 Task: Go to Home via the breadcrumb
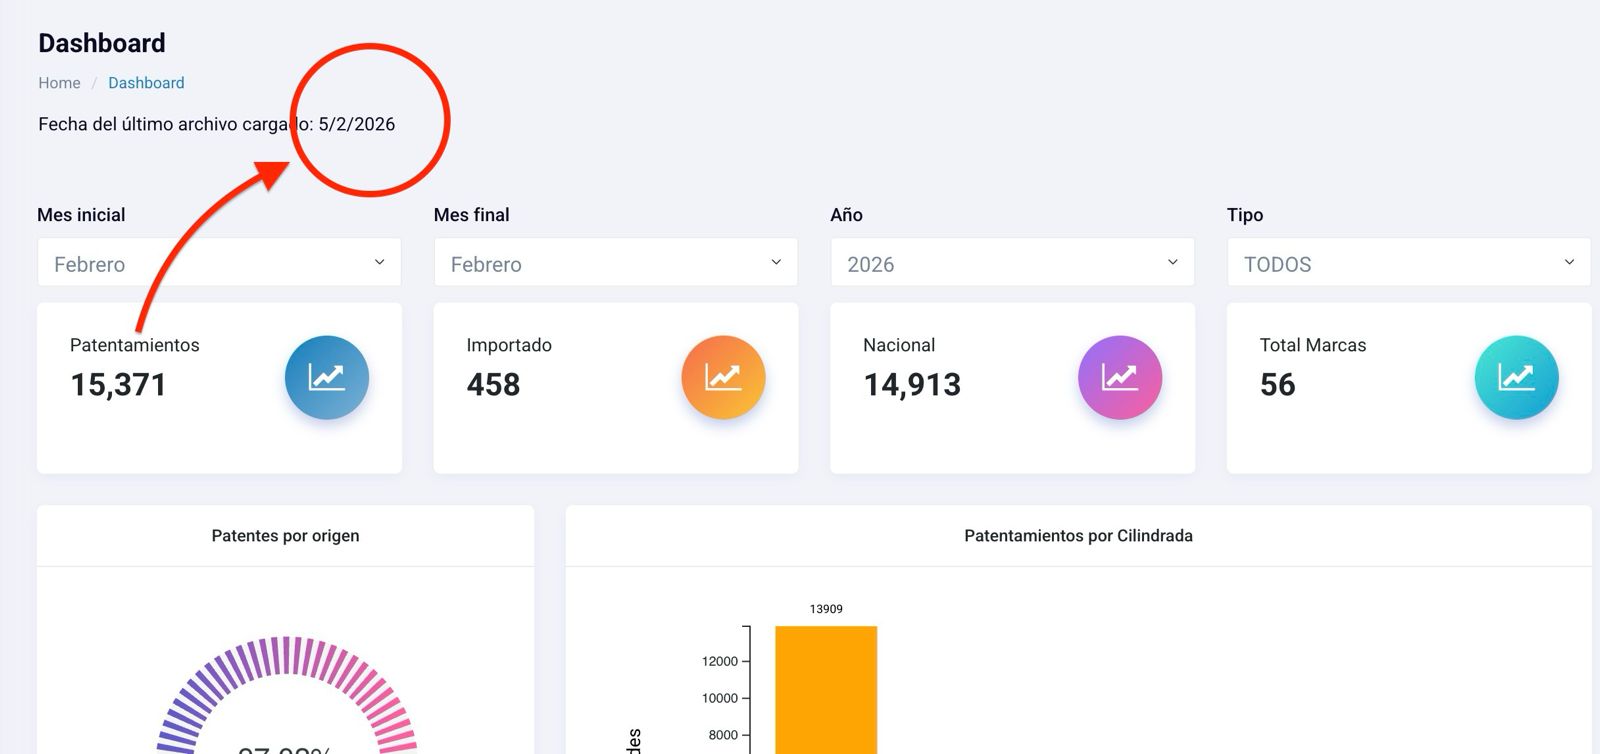[x=59, y=83]
